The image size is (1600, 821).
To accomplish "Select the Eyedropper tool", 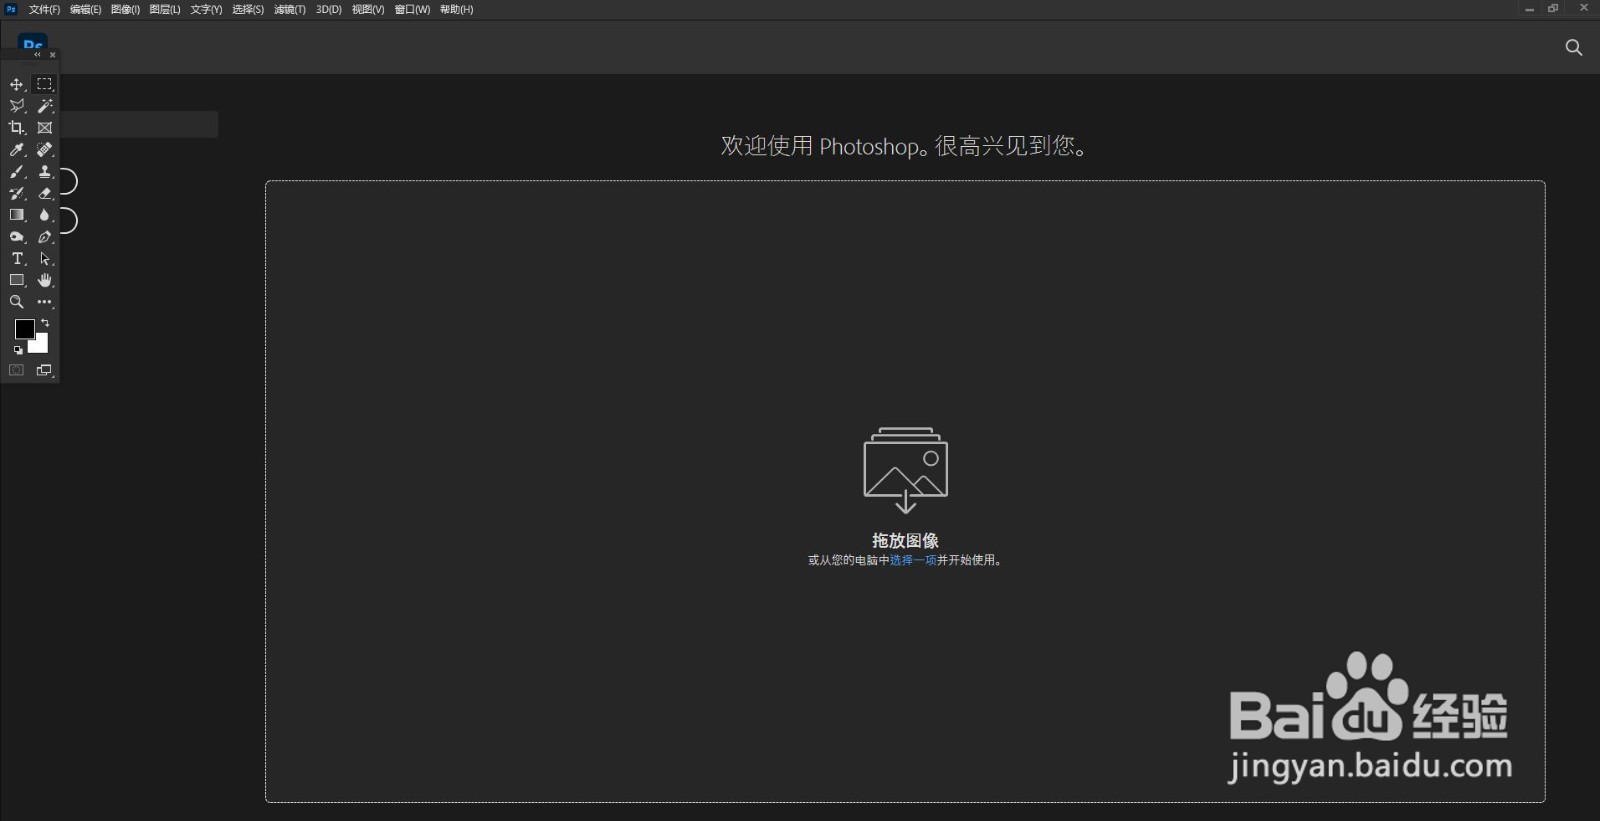I will point(17,150).
